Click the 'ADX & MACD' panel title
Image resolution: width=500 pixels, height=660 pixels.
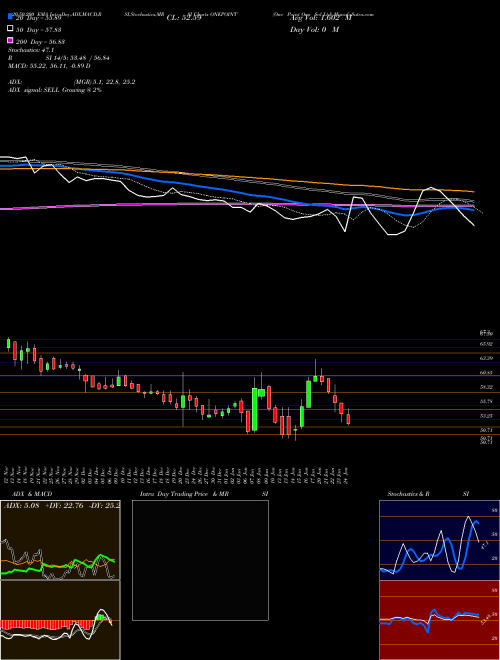point(32,494)
